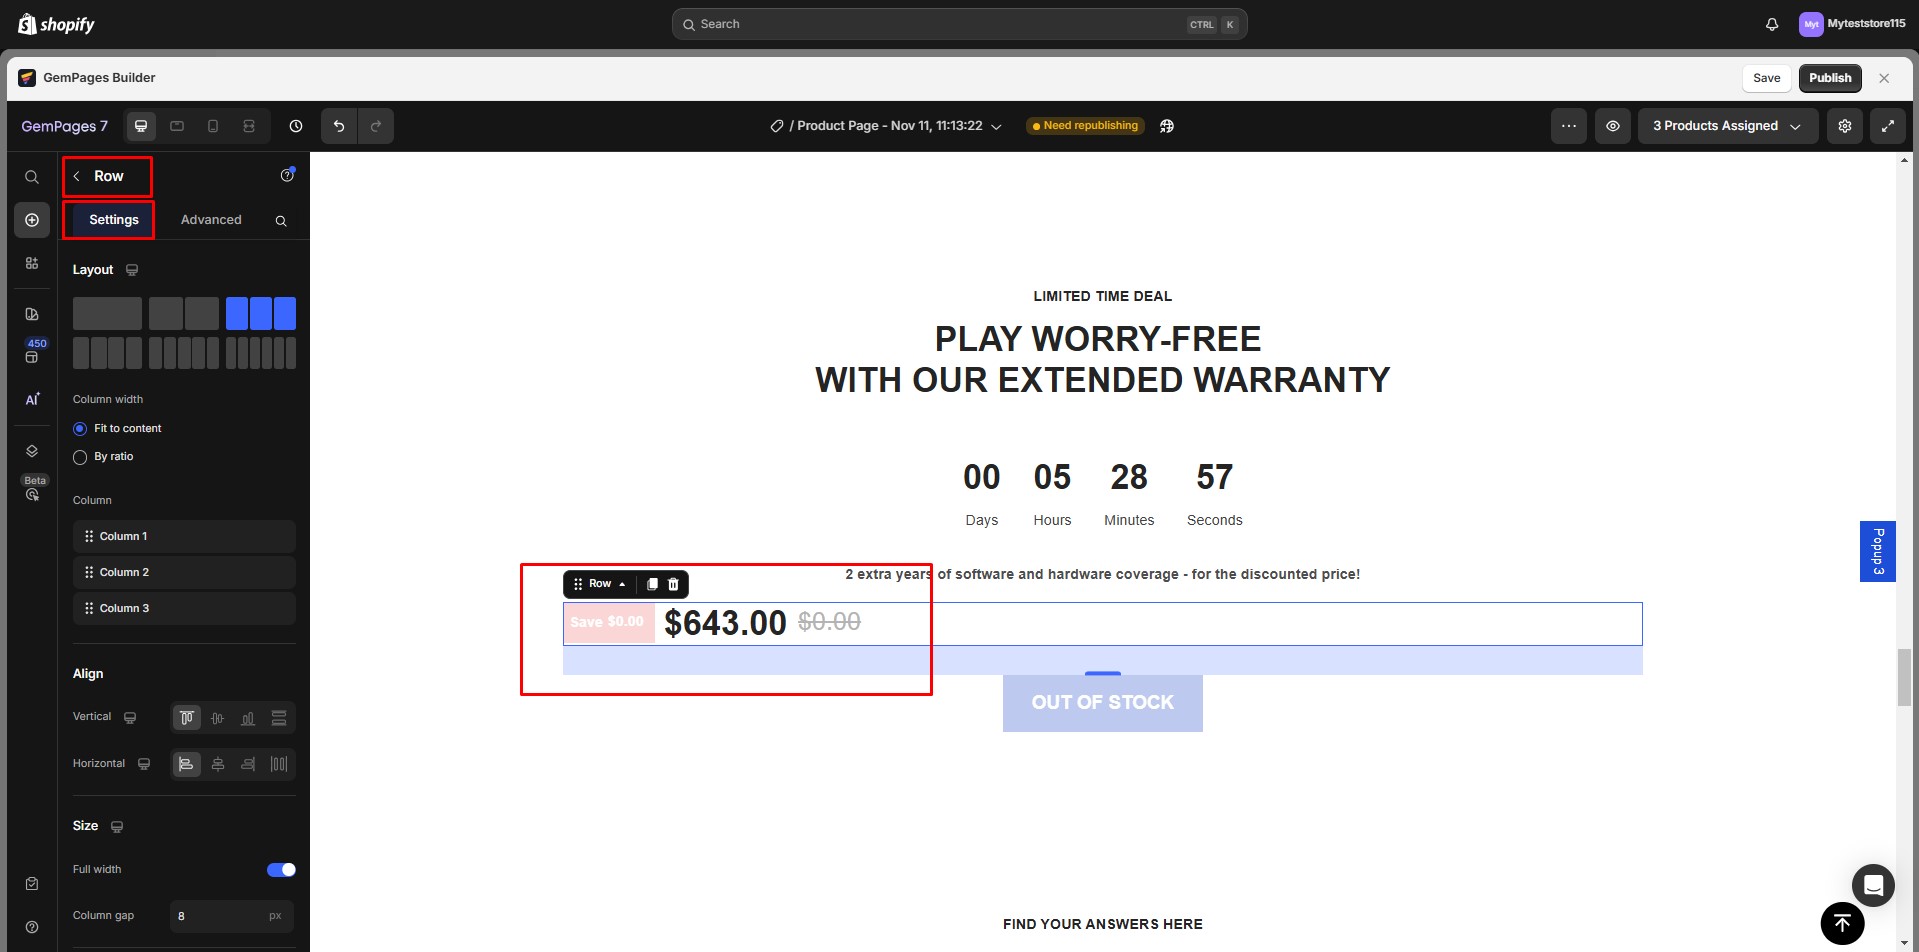
Task: Delete the selected Row with trash icon
Action: tap(673, 584)
